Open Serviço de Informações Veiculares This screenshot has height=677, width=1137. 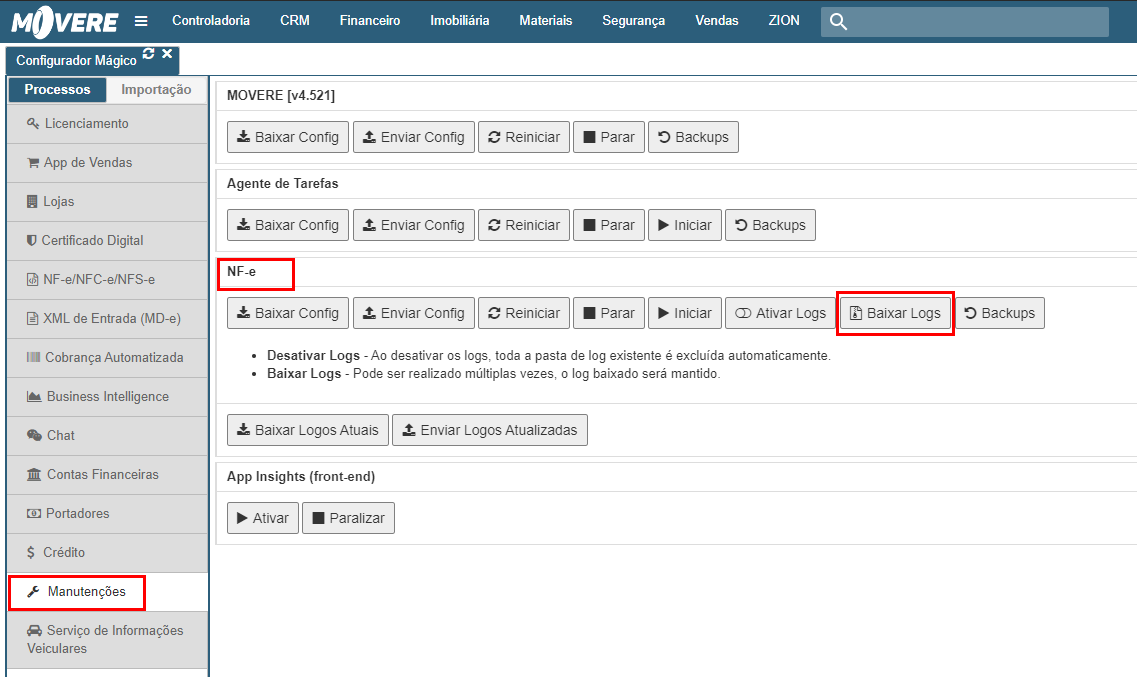107,640
